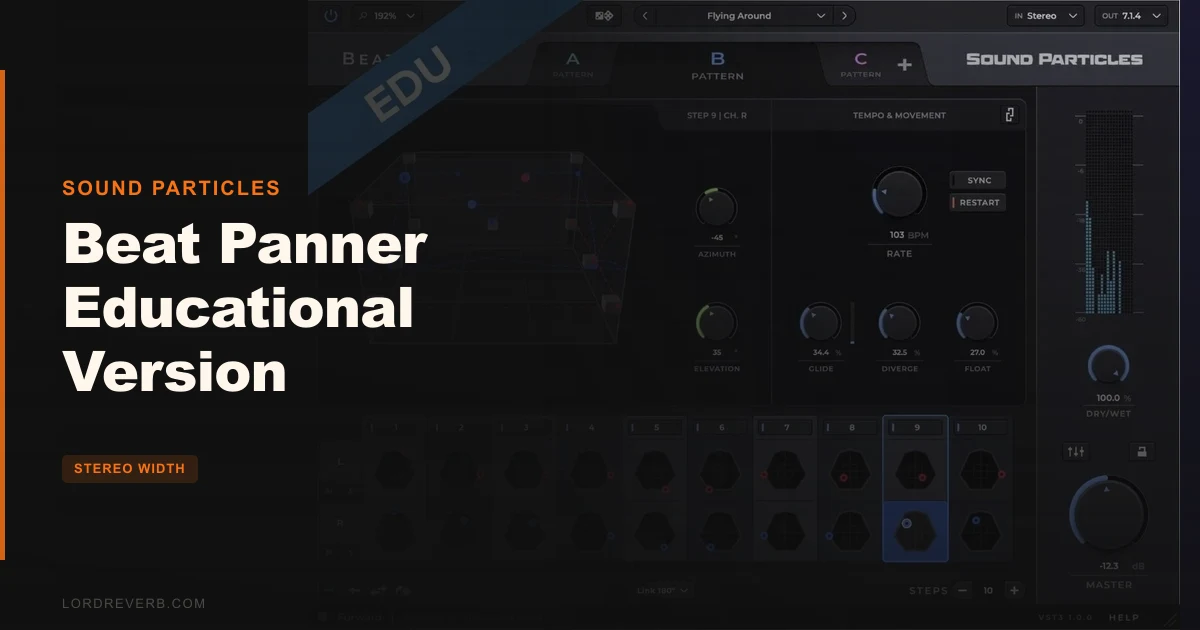The width and height of the screenshot is (1200, 630).
Task: Open the Link 180° dropdown
Action: [x=664, y=590]
